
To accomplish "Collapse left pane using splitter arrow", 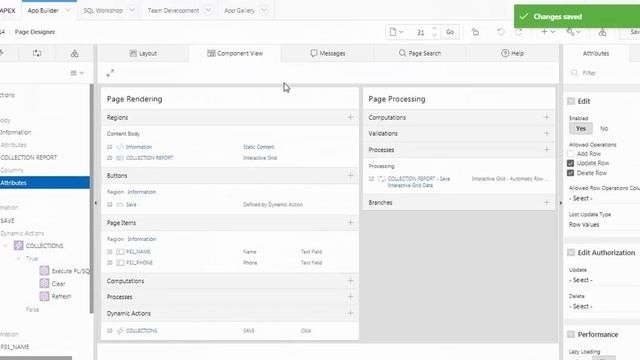I will (x=96, y=203).
